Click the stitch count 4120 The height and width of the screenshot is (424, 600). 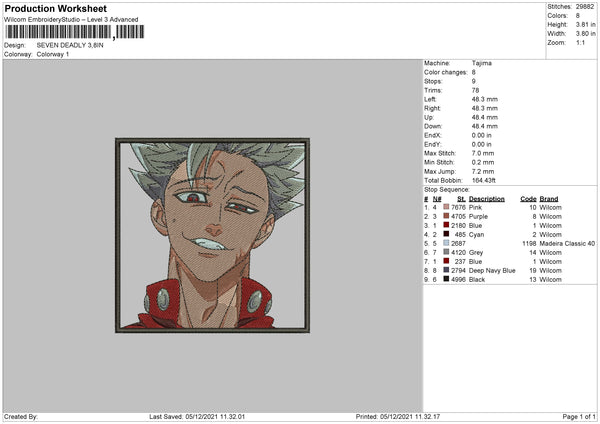coord(458,252)
